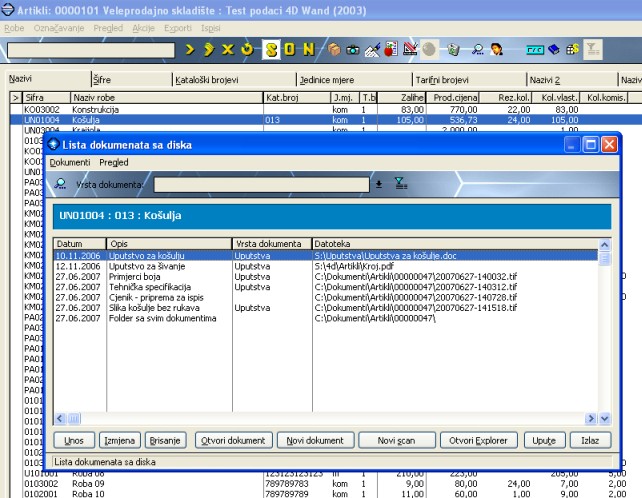Click the Novi scan button

pos(397,440)
